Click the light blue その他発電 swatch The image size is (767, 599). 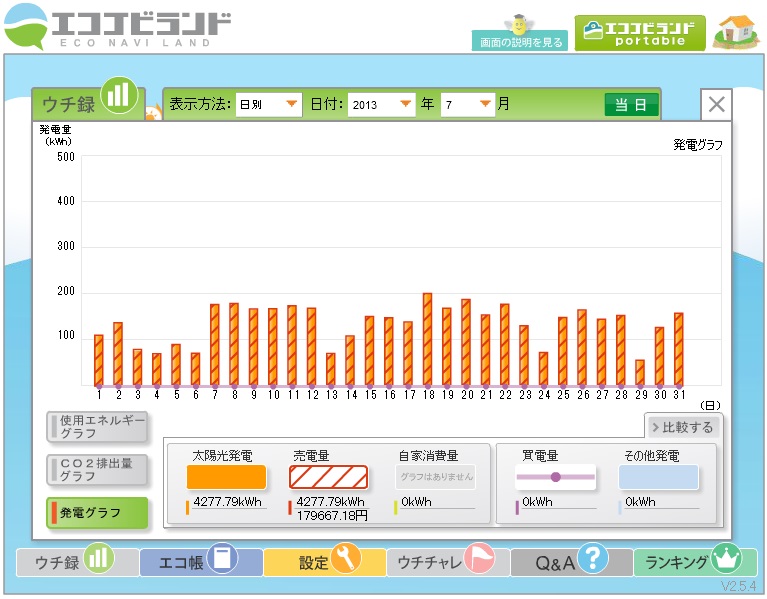(x=658, y=477)
